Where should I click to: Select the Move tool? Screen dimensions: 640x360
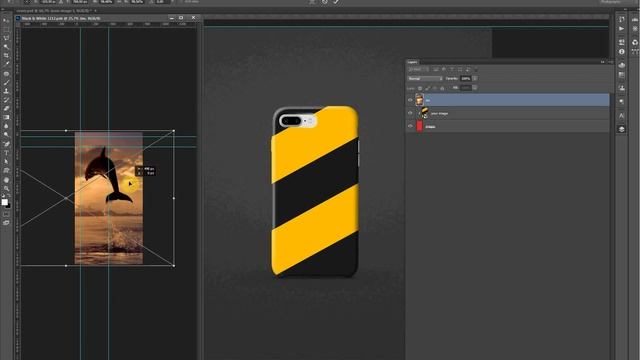[x=6, y=20]
